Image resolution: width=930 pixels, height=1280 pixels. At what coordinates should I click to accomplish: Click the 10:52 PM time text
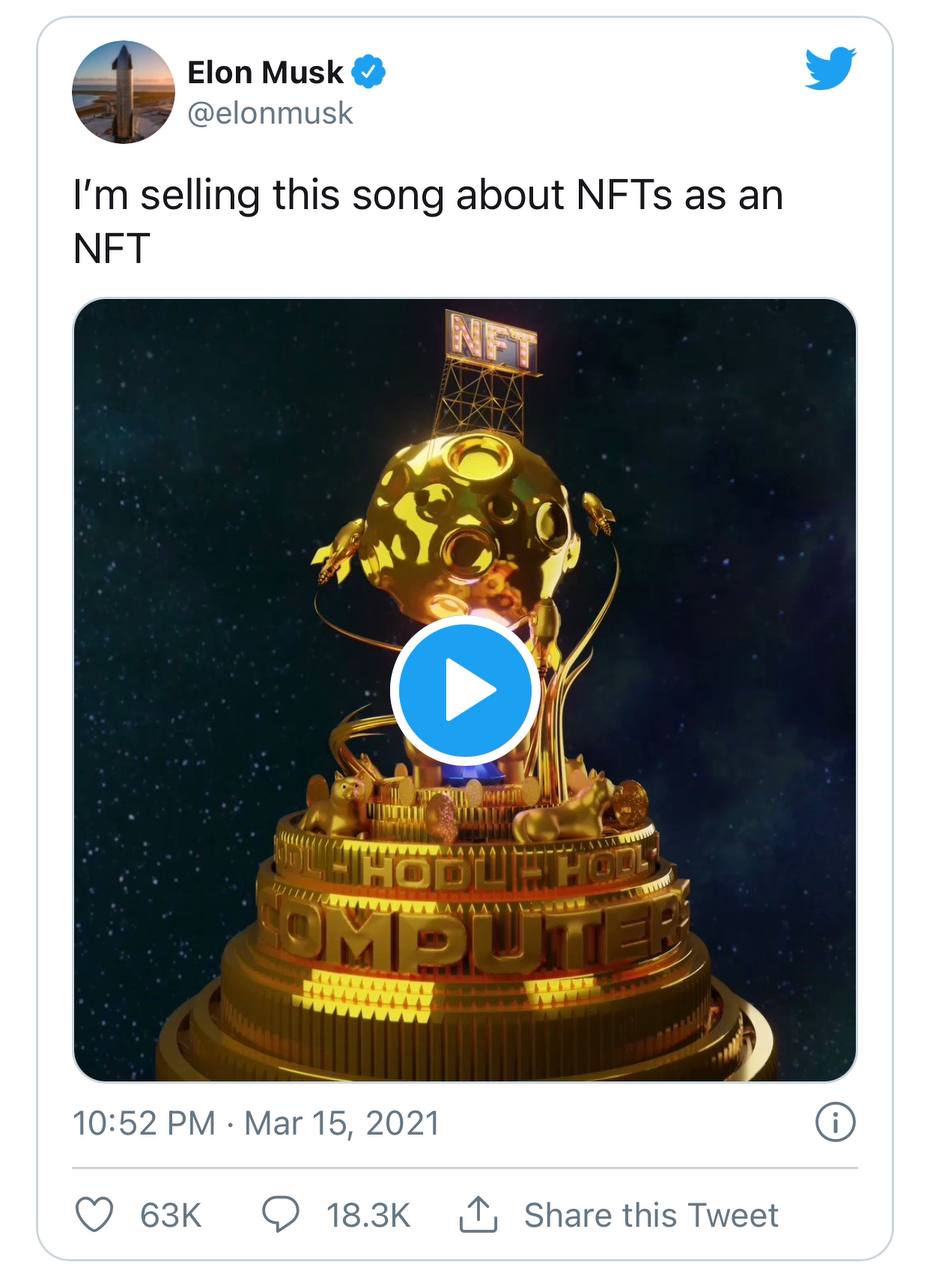pos(144,1123)
